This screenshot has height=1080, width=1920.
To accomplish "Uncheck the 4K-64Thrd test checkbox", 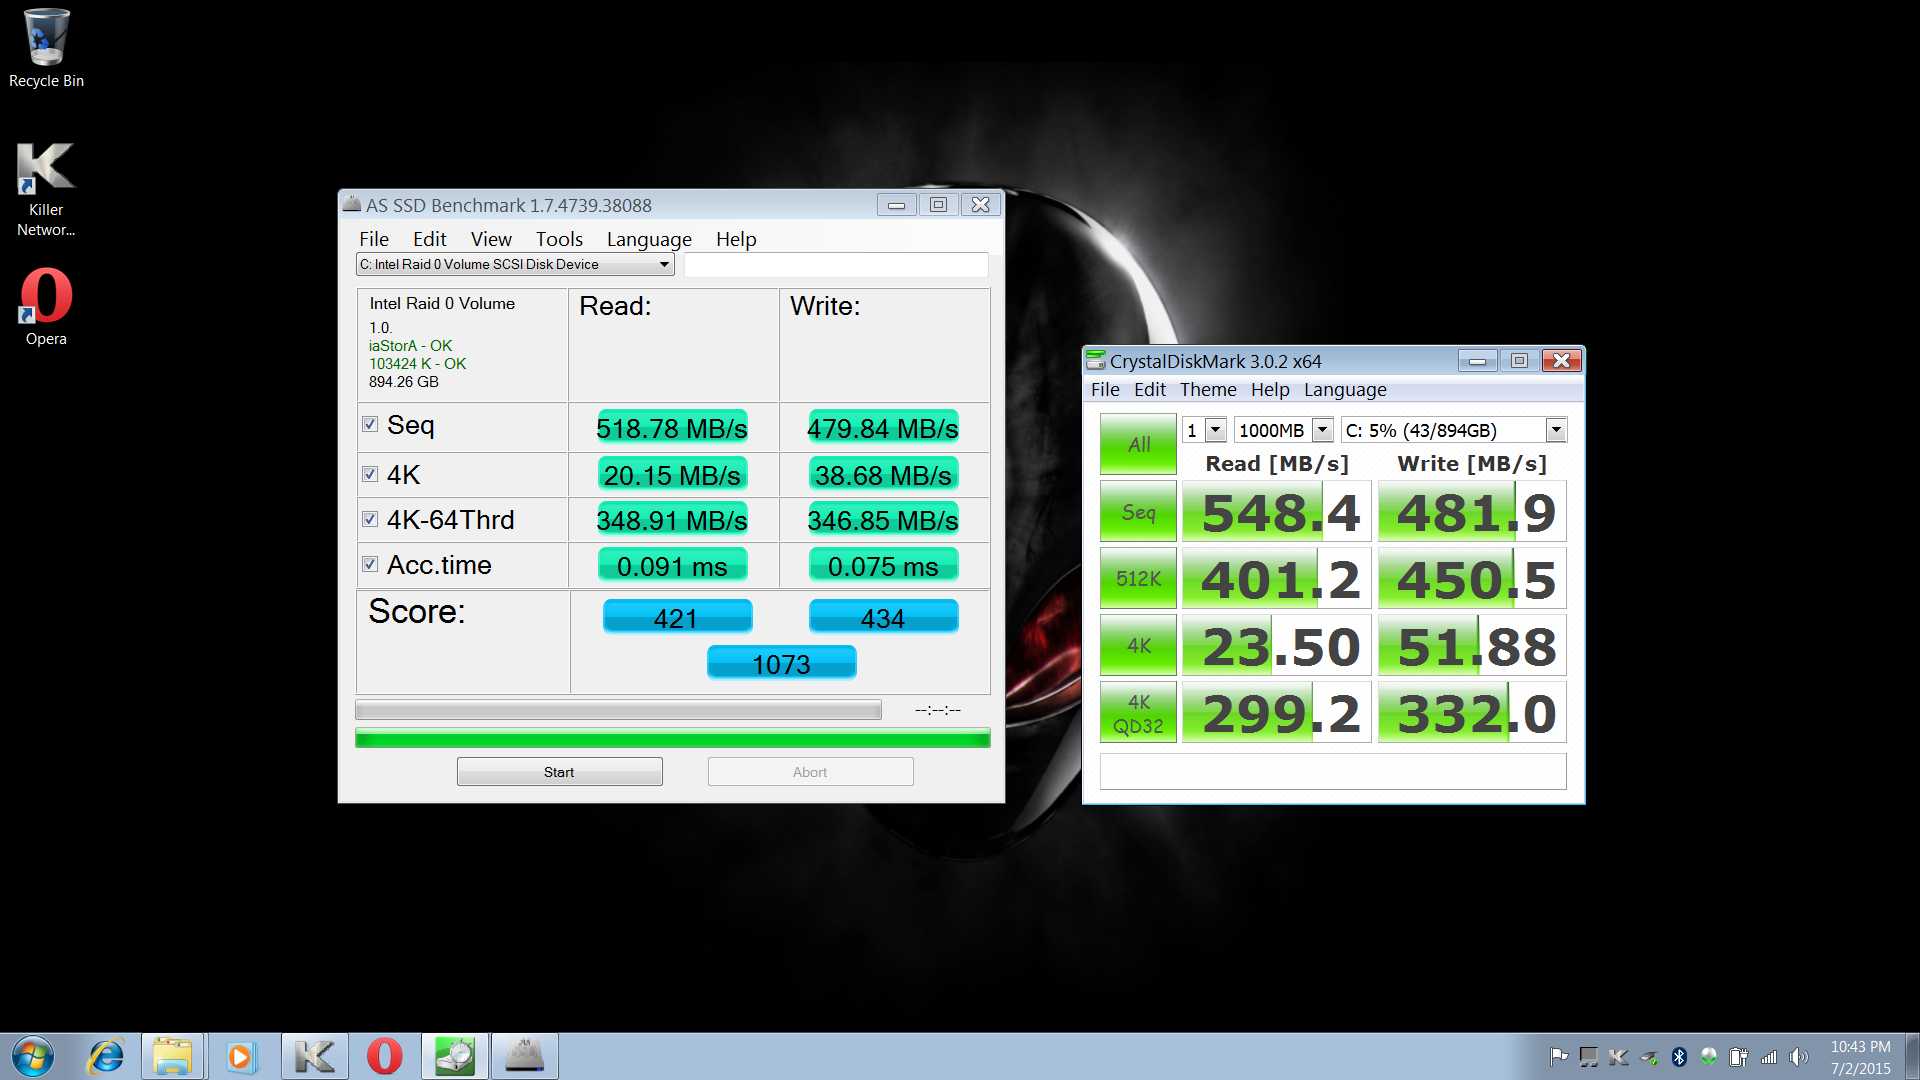I will point(370,519).
